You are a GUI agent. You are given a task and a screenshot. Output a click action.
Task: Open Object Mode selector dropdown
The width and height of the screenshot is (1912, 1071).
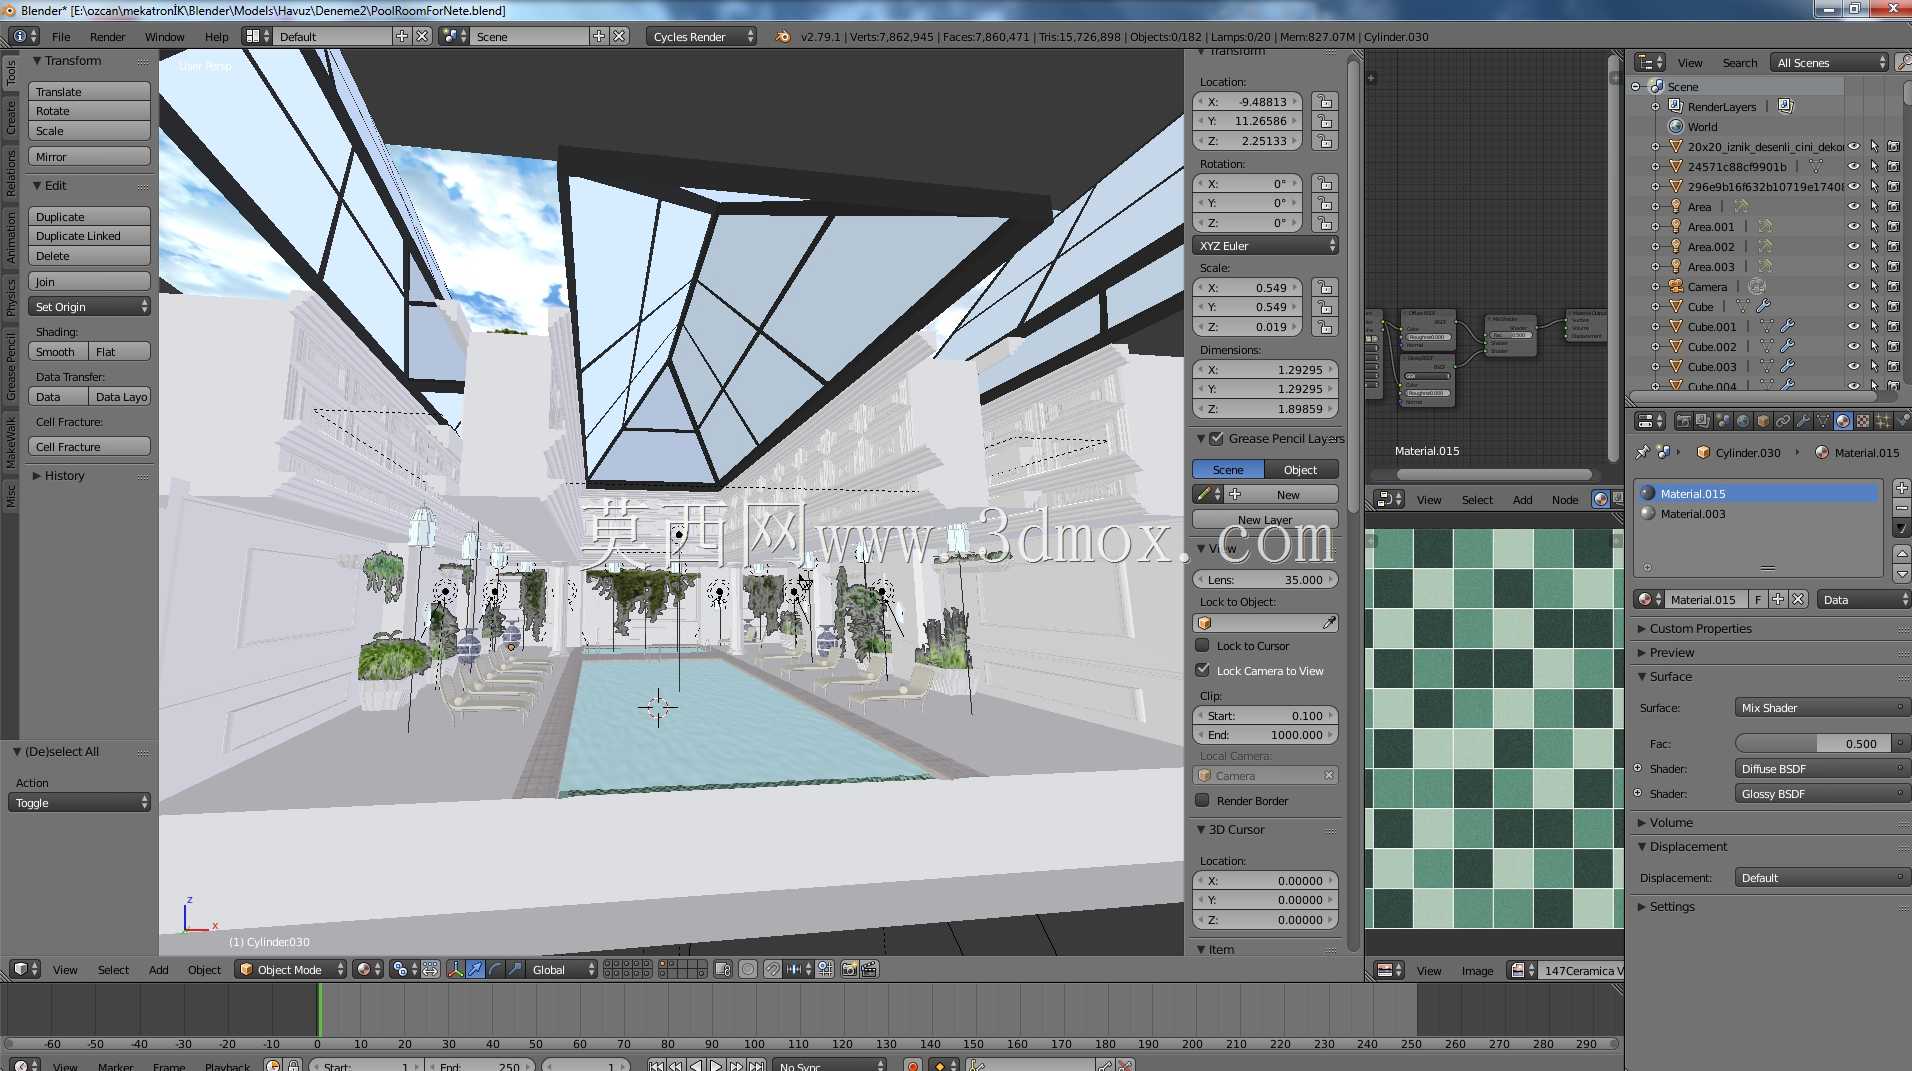point(291,969)
